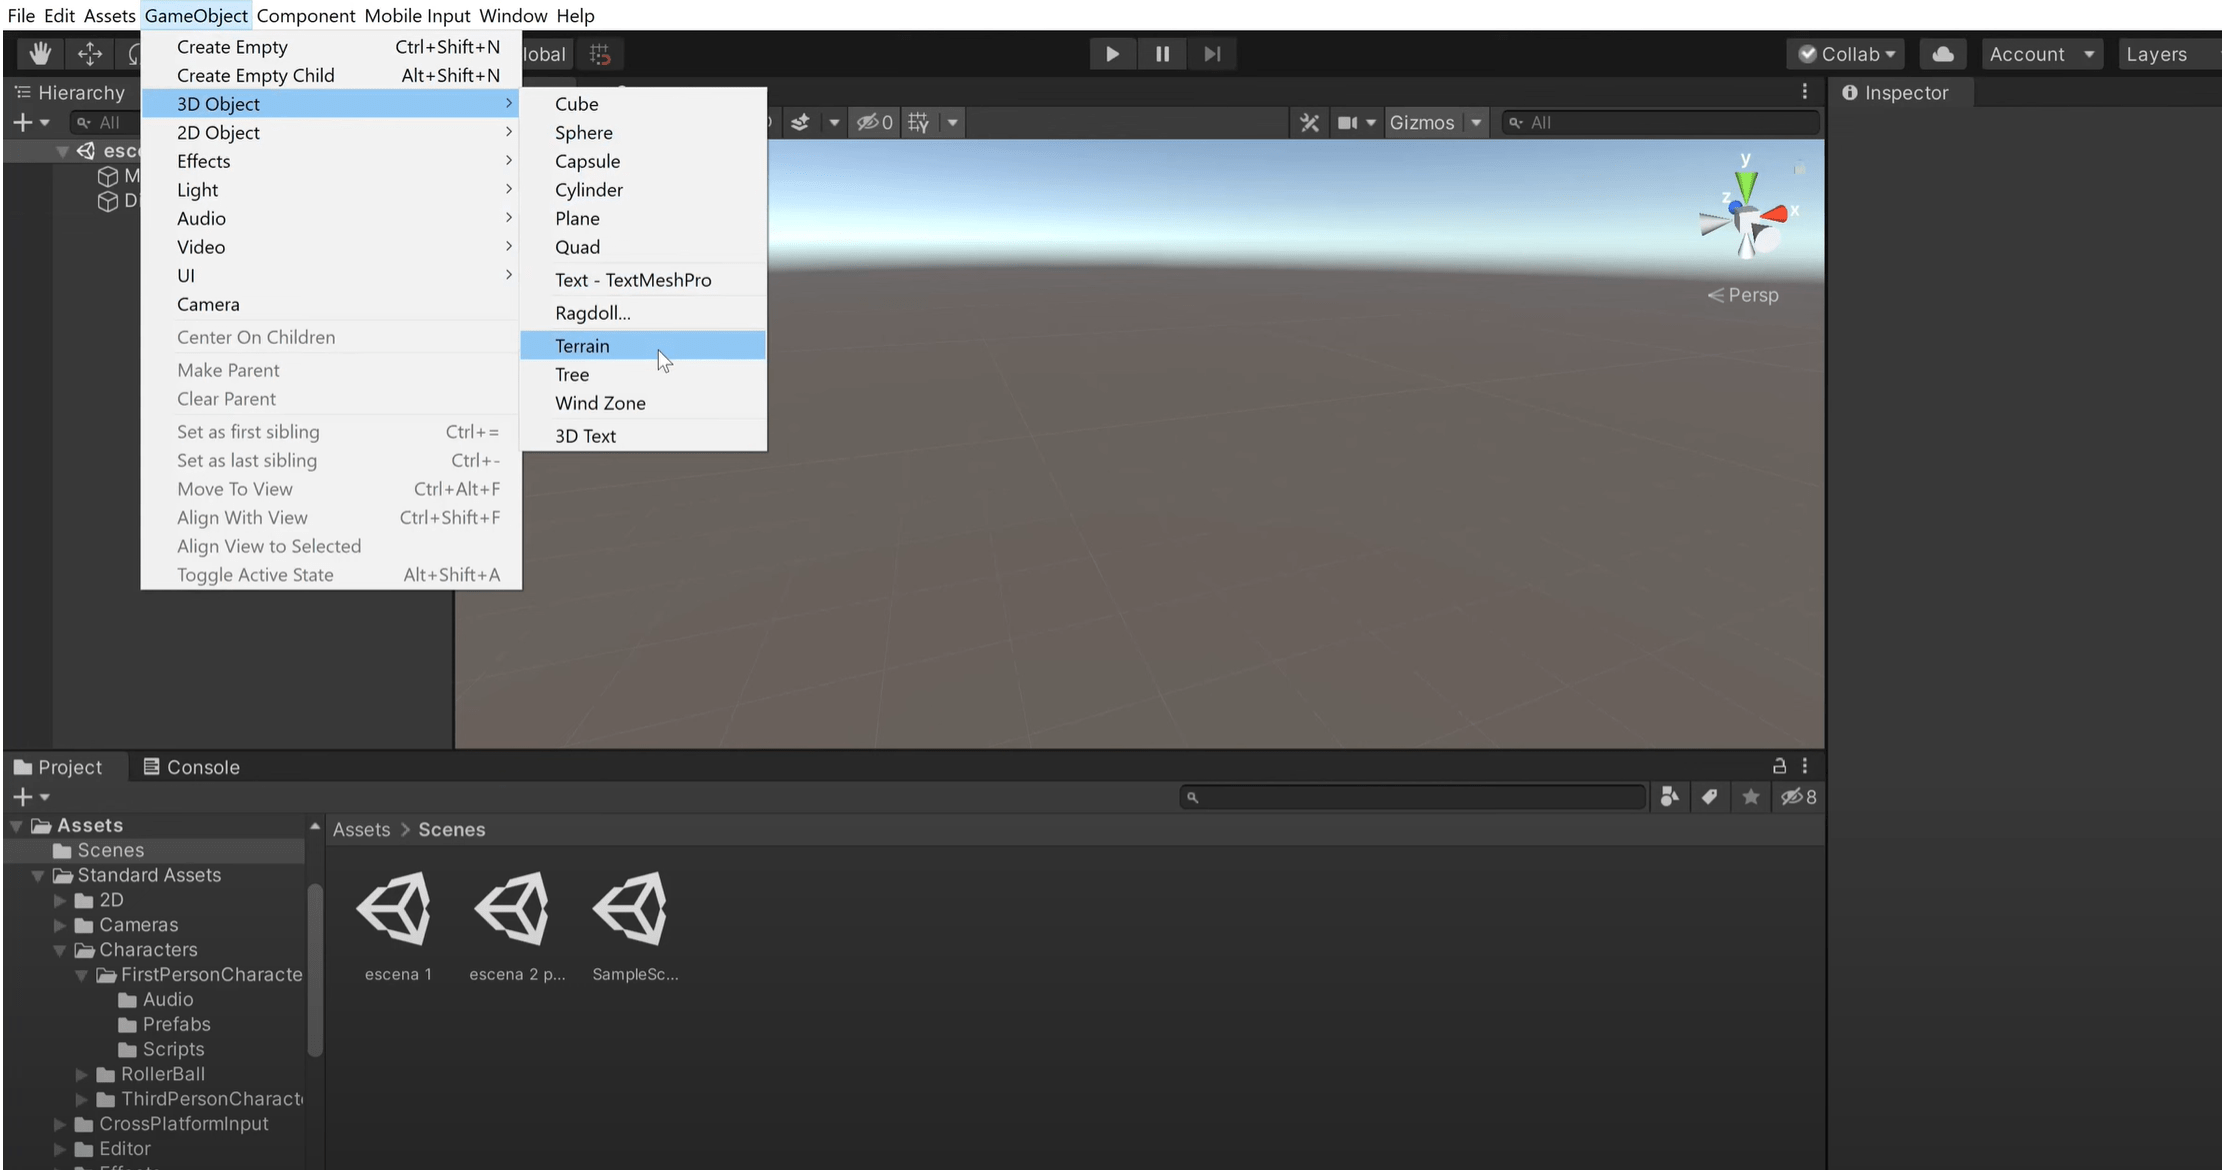Open the Search by Type filter icon
2222x1170 pixels.
click(1669, 797)
